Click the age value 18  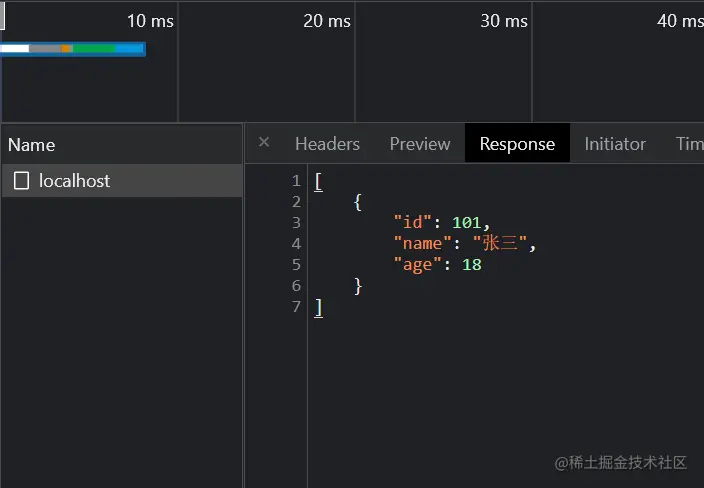point(472,264)
